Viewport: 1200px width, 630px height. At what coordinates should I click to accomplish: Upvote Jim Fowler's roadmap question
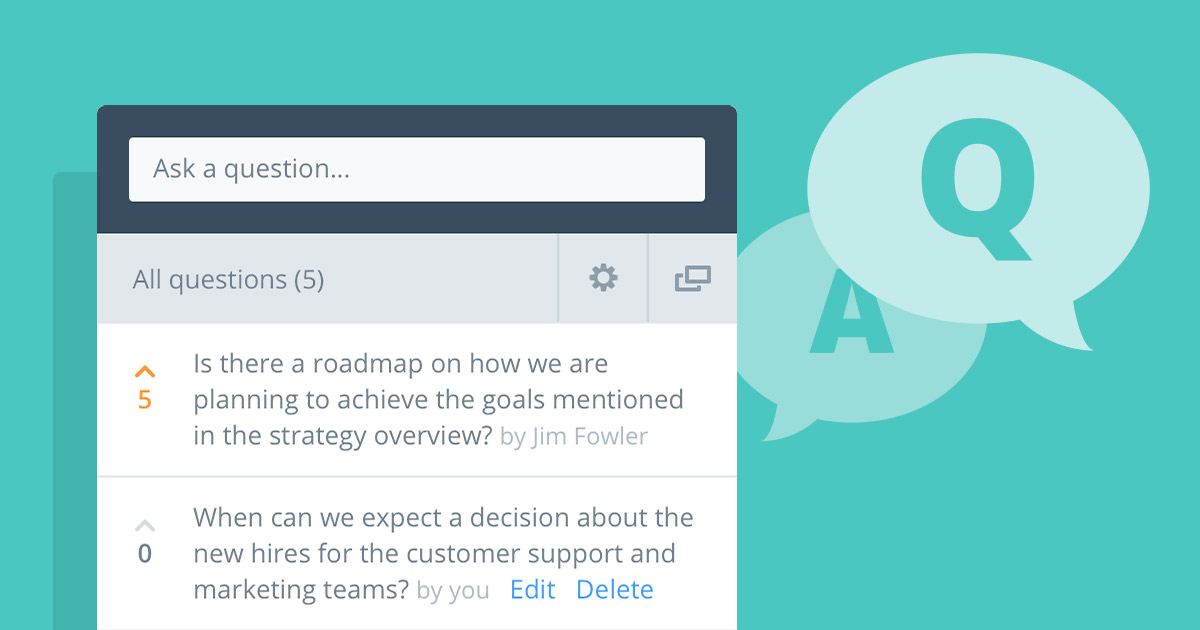tap(145, 372)
